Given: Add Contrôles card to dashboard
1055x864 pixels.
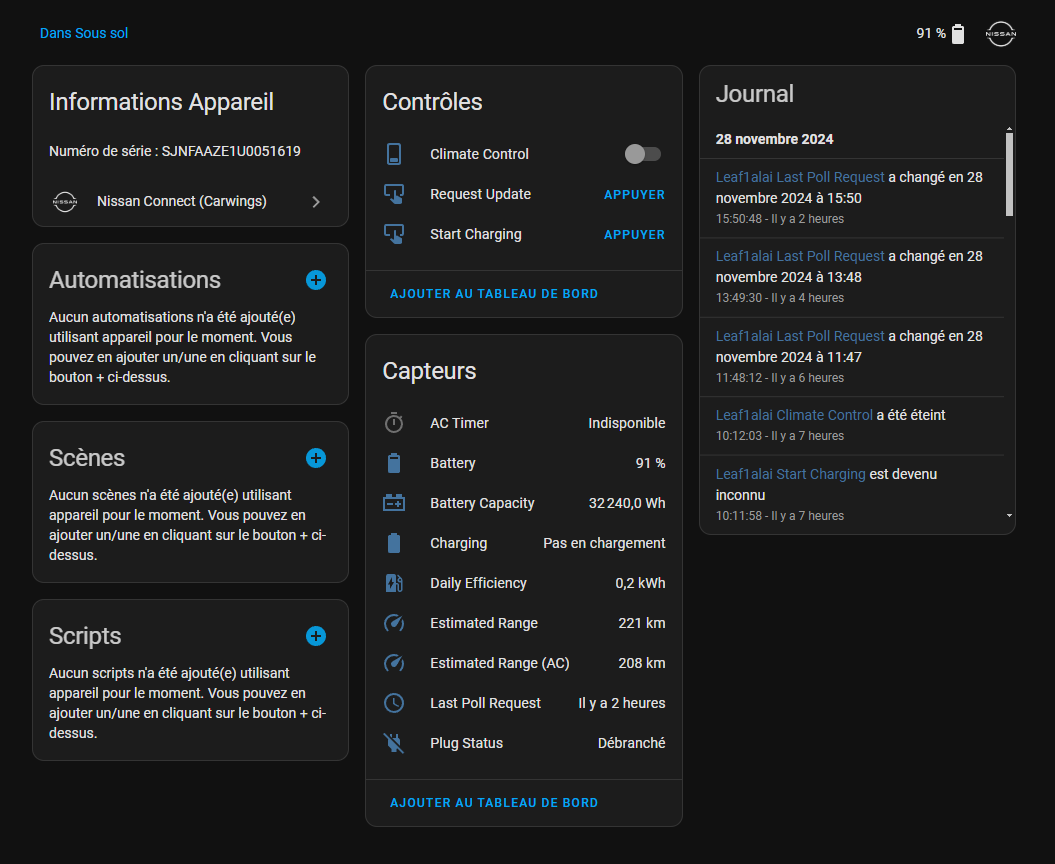Looking at the screenshot, I should 494,294.
